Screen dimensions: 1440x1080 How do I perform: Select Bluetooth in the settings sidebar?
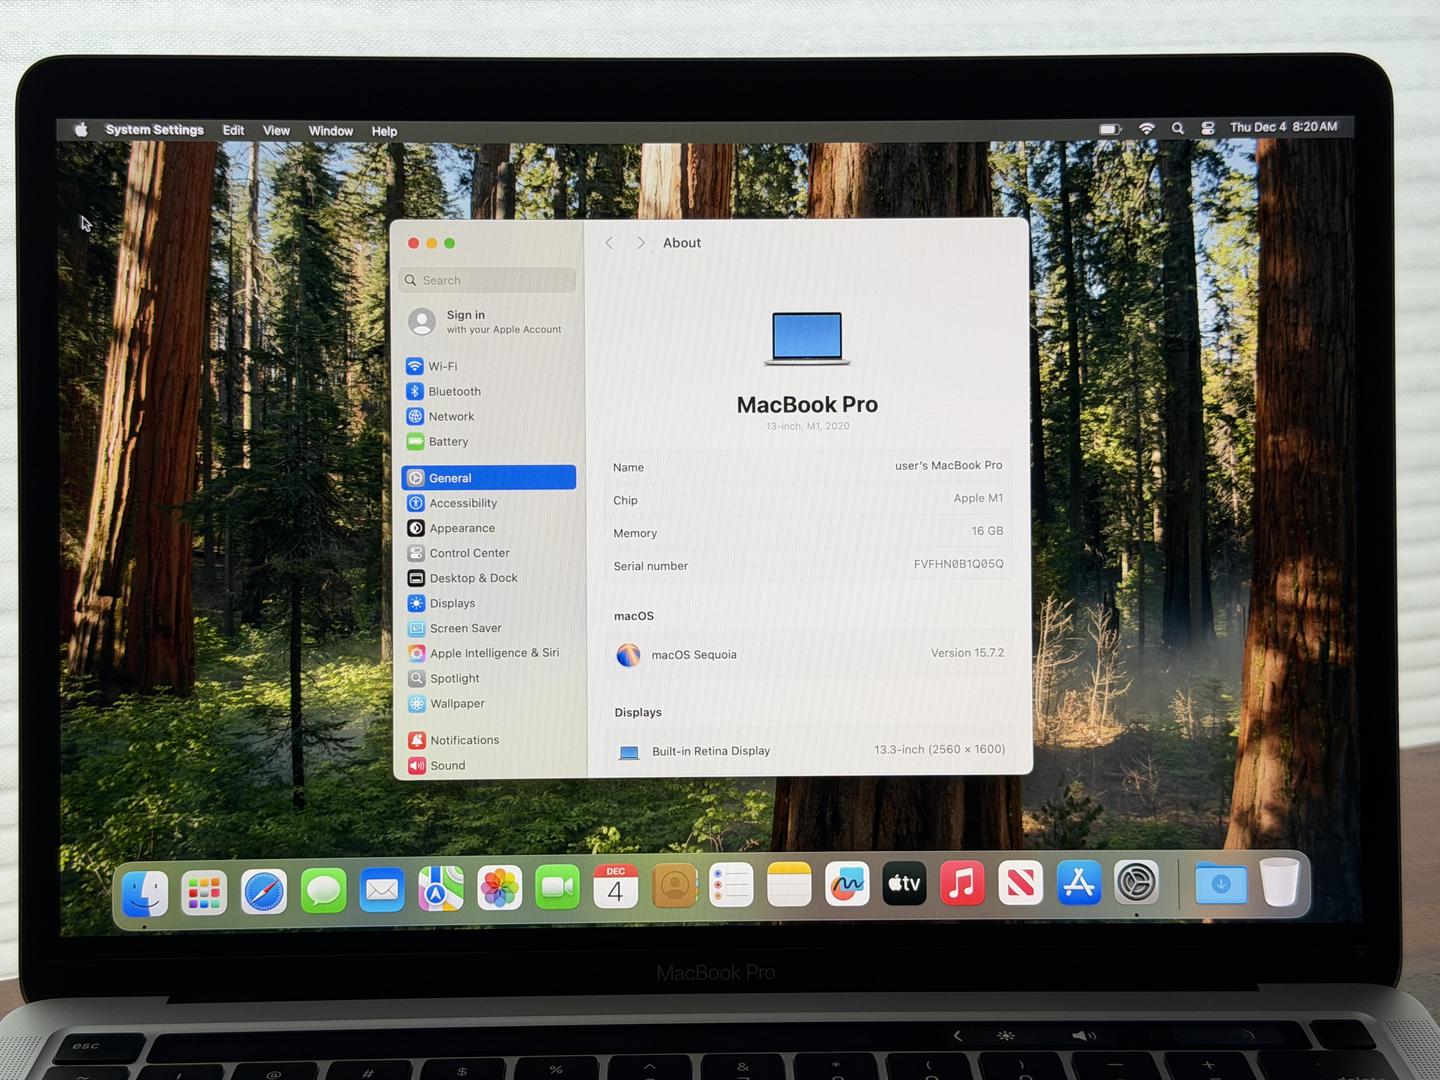coord(453,391)
